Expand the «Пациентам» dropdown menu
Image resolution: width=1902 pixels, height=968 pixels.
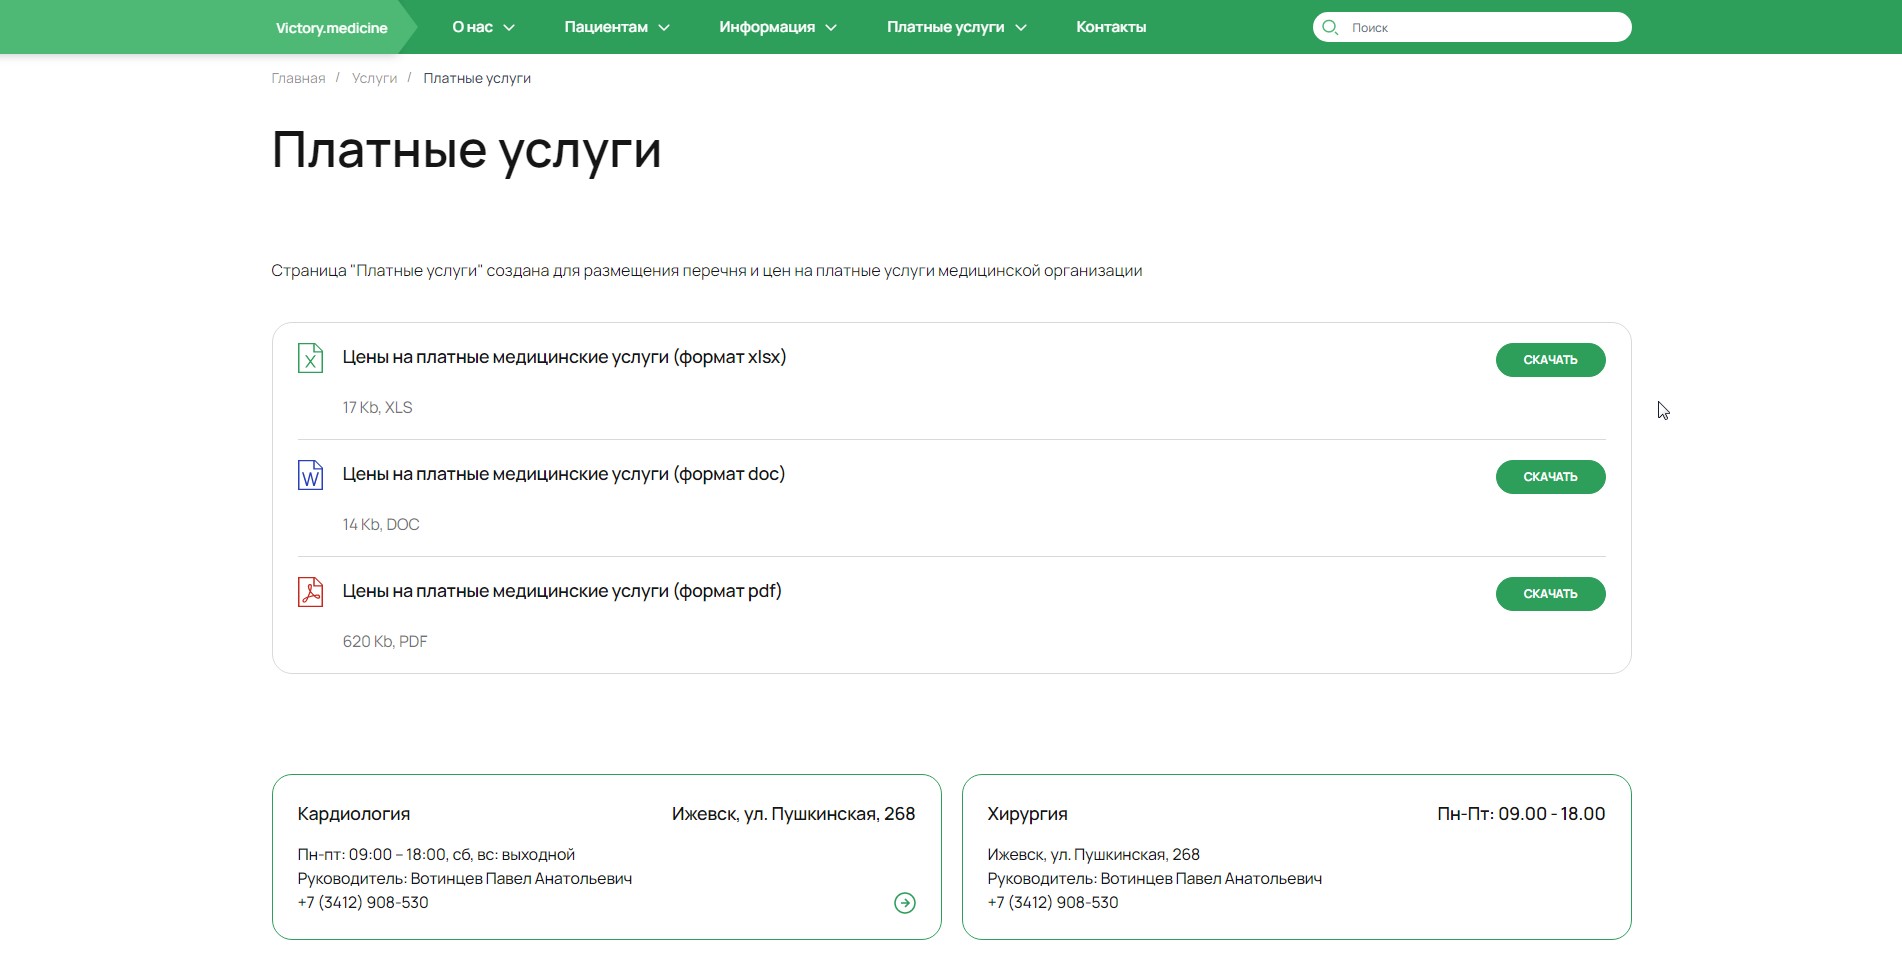click(x=616, y=27)
